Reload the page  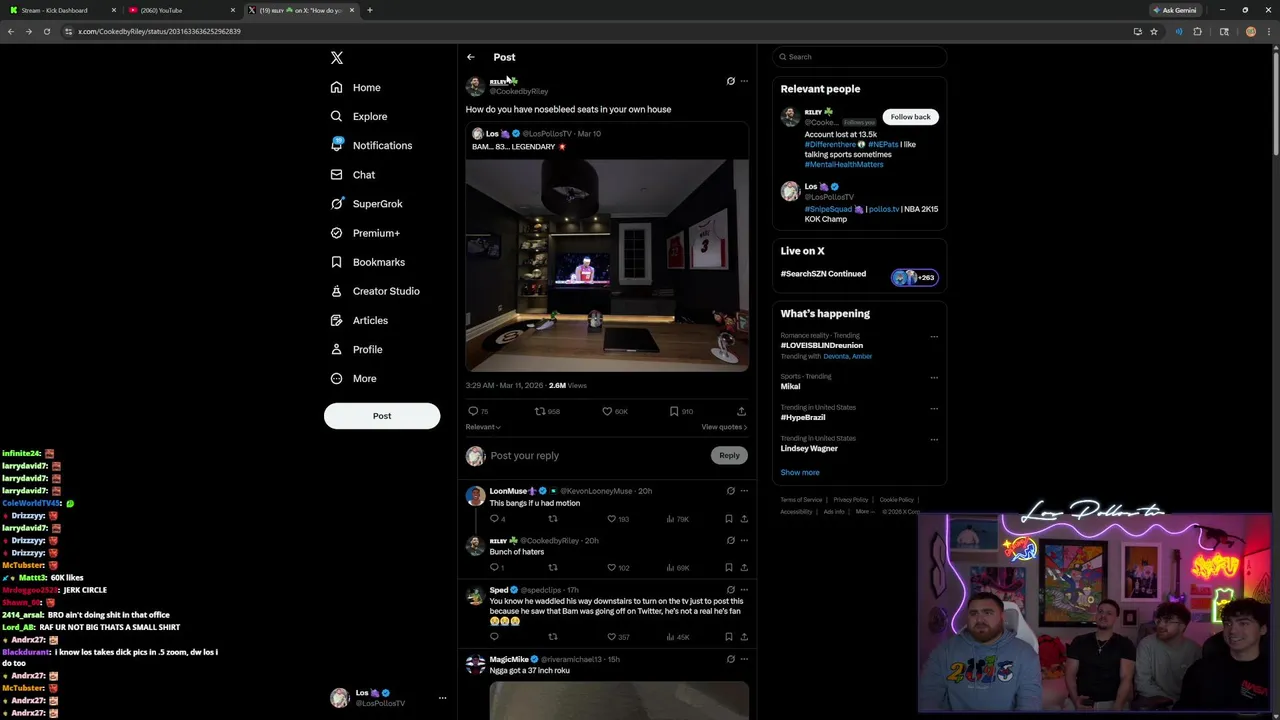tap(46, 31)
